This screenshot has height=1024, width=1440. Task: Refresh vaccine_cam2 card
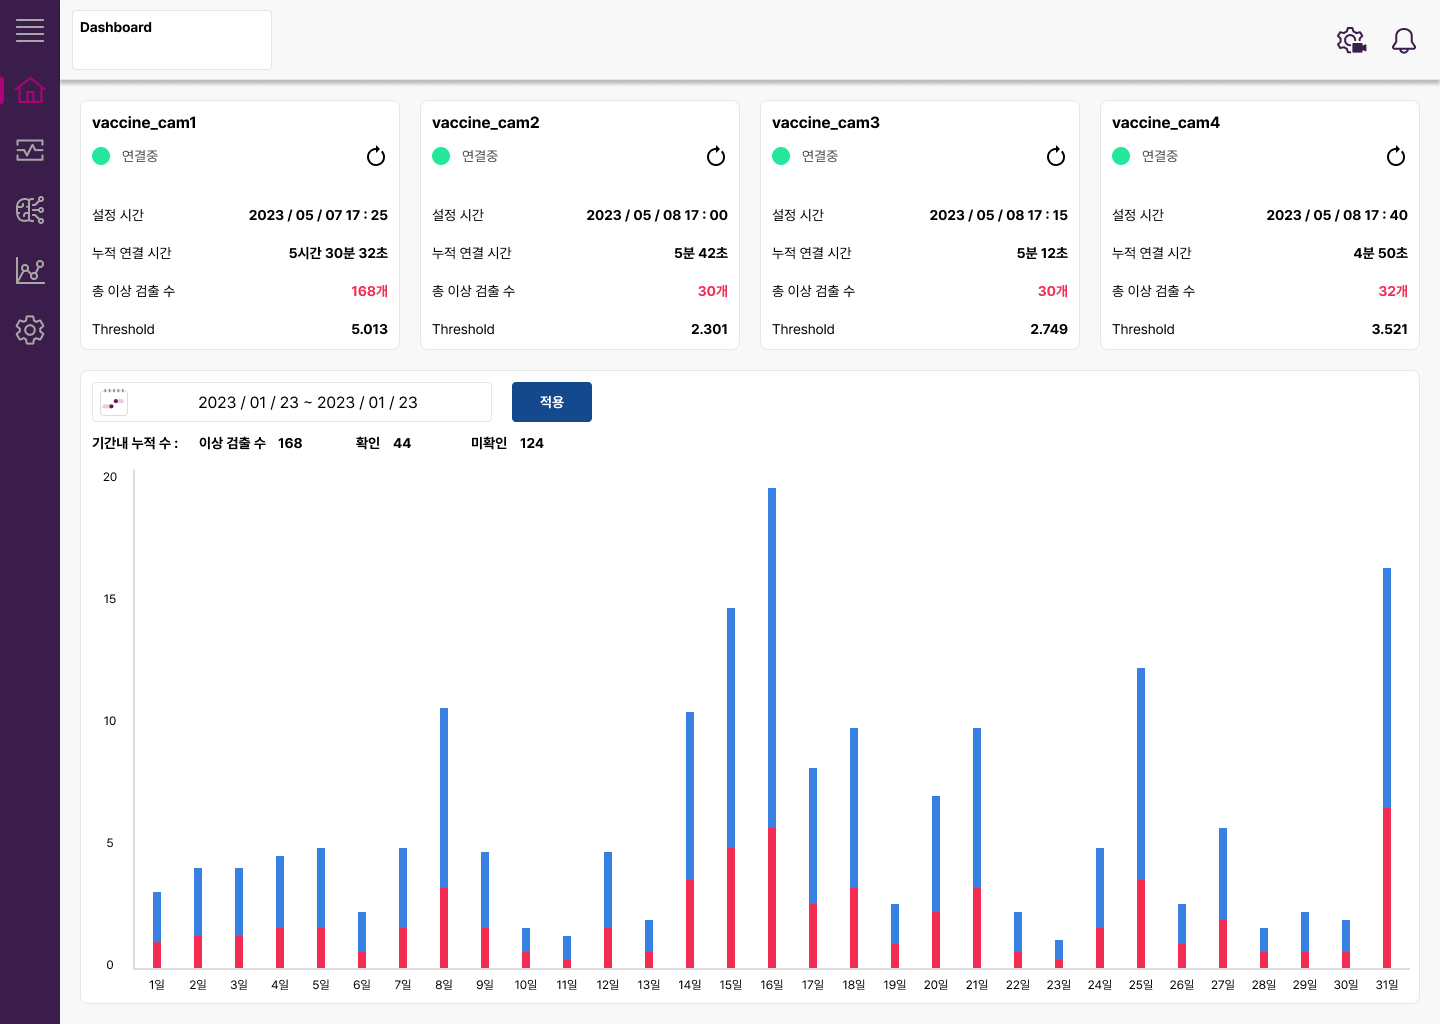point(716,156)
